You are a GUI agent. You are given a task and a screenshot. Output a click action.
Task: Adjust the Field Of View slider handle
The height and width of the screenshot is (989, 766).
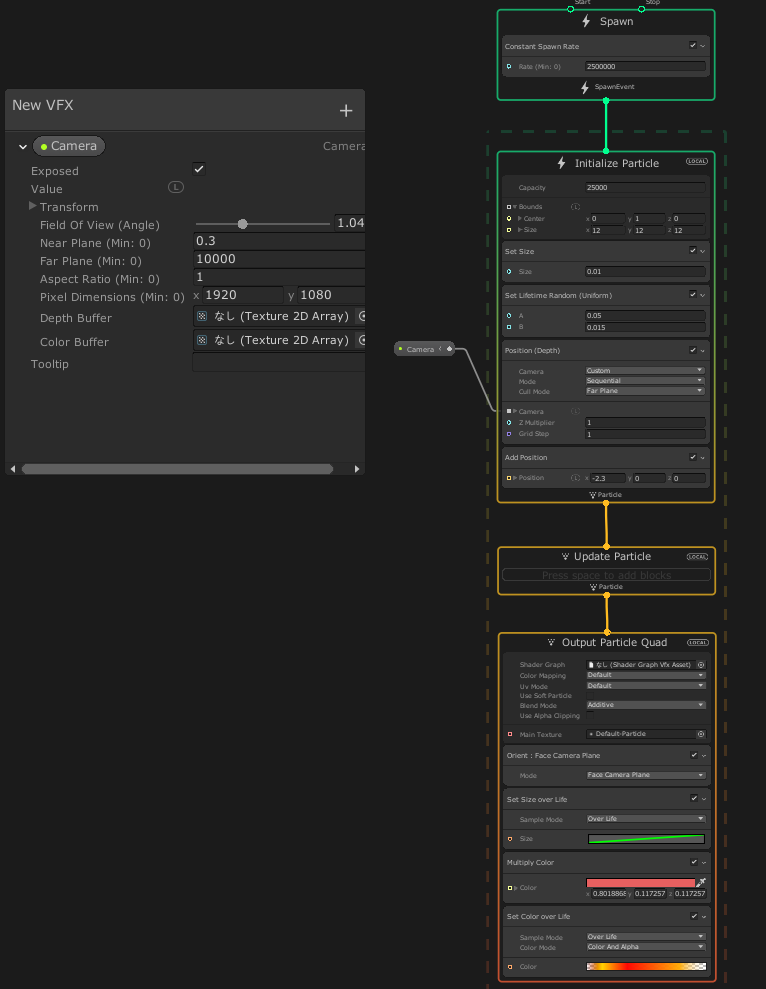coord(242,224)
